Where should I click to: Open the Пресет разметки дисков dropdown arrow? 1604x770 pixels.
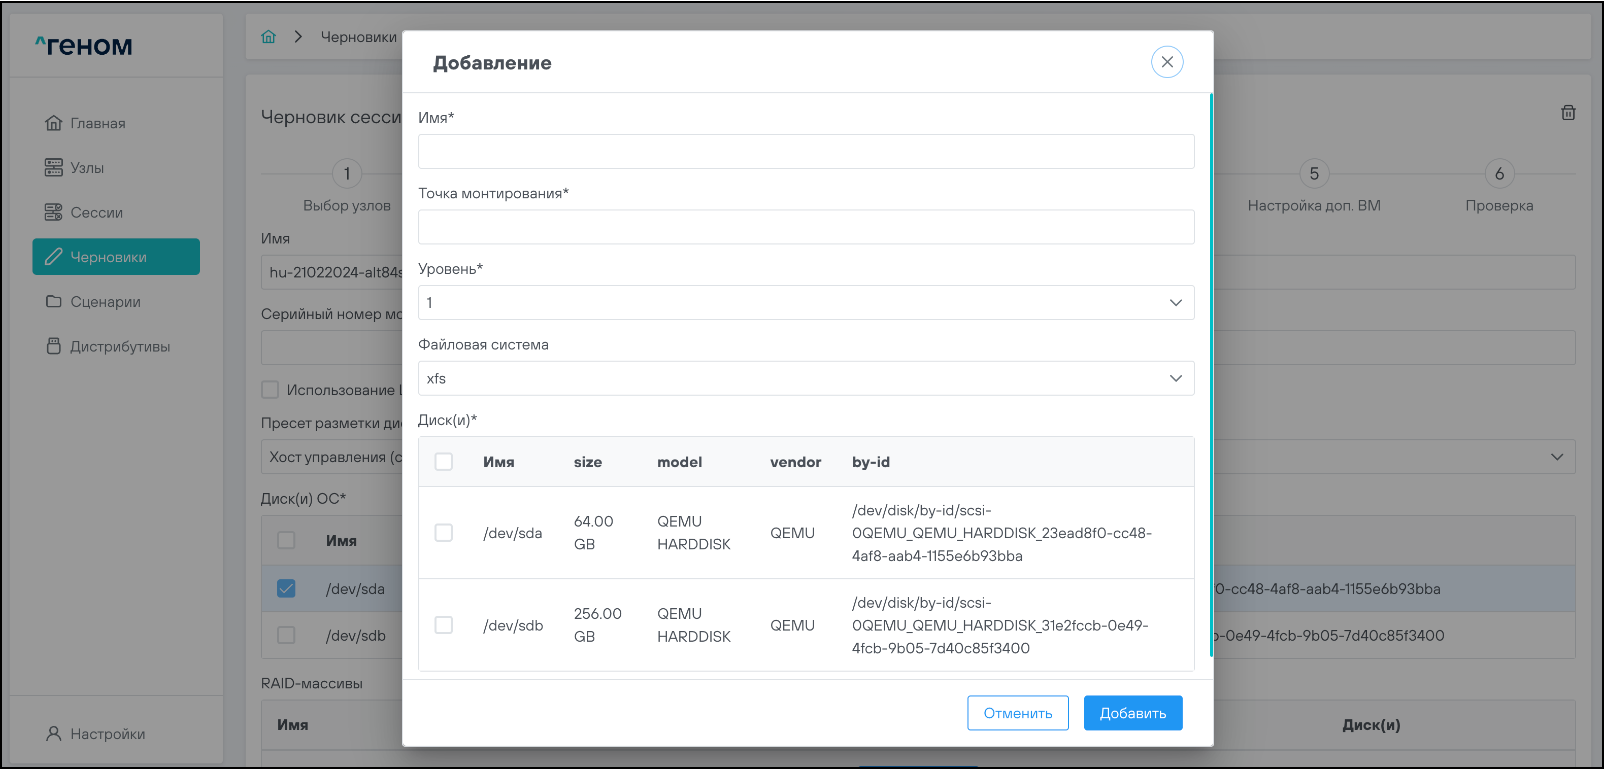[x=1556, y=457]
